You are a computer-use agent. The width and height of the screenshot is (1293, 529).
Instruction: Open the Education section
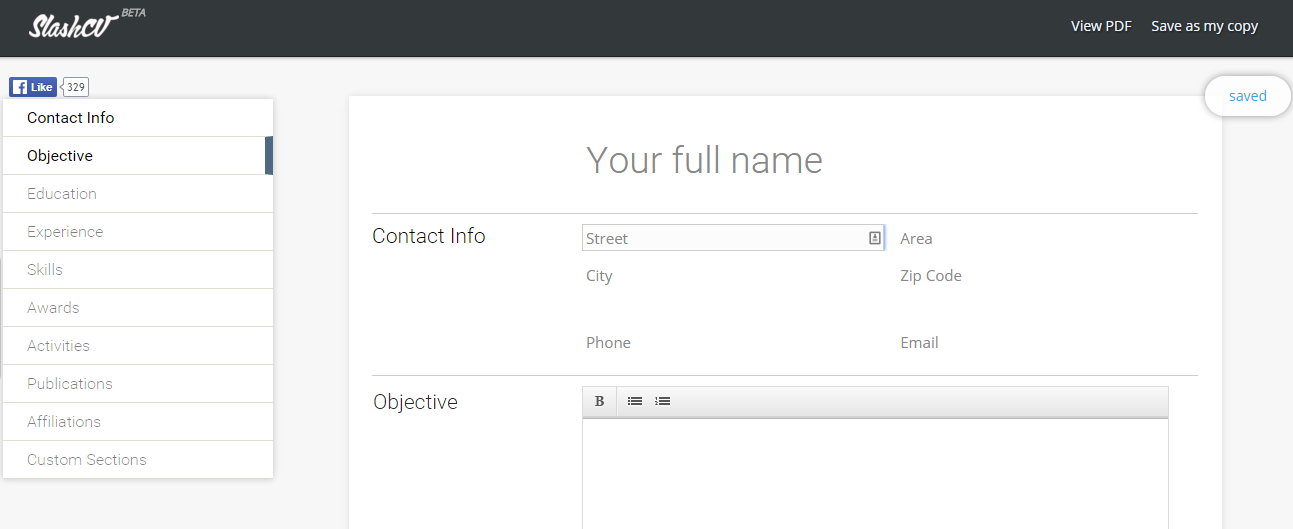62,194
